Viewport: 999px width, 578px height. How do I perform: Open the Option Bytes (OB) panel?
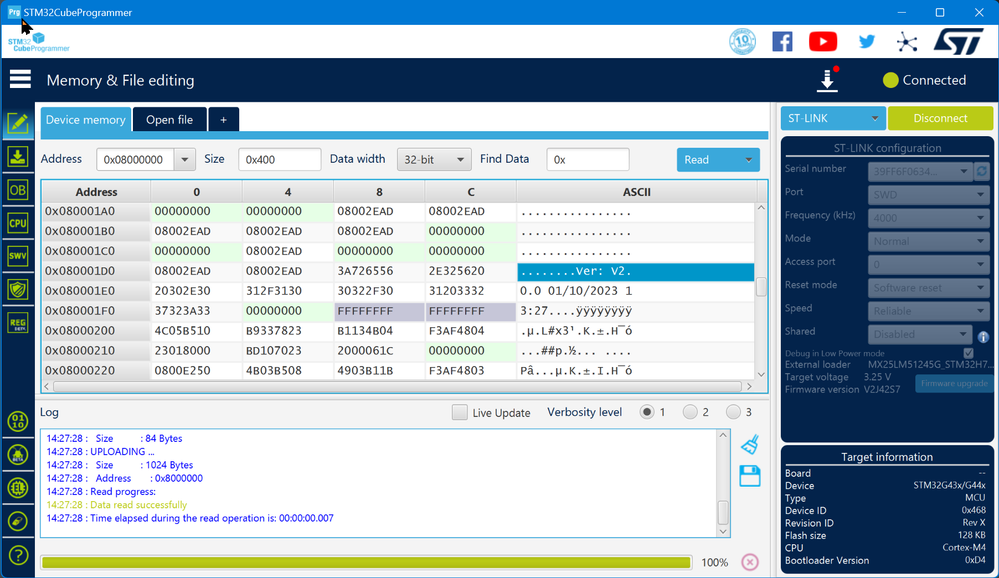pos(18,190)
